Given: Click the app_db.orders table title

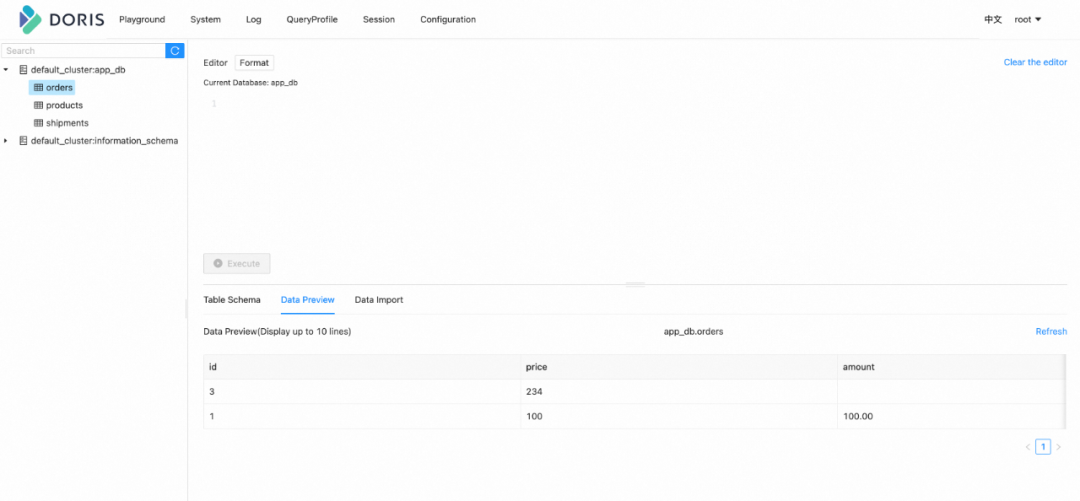Looking at the screenshot, I should (694, 331).
